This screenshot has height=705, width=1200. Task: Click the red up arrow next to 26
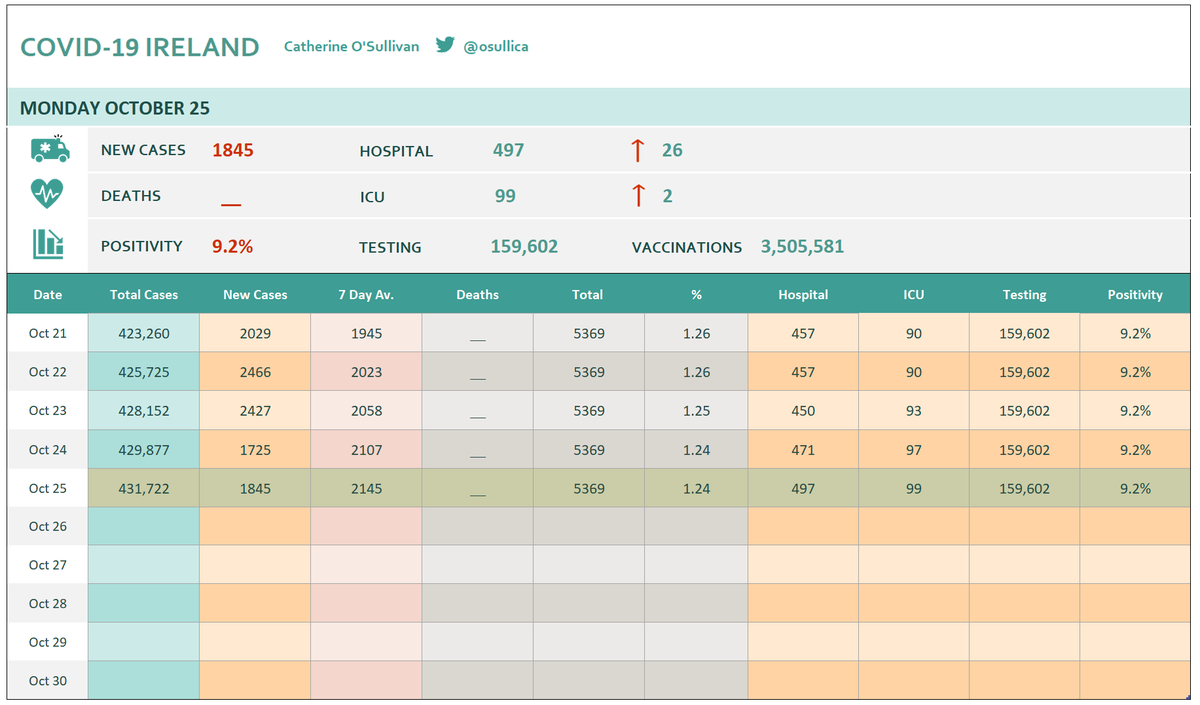(x=637, y=151)
